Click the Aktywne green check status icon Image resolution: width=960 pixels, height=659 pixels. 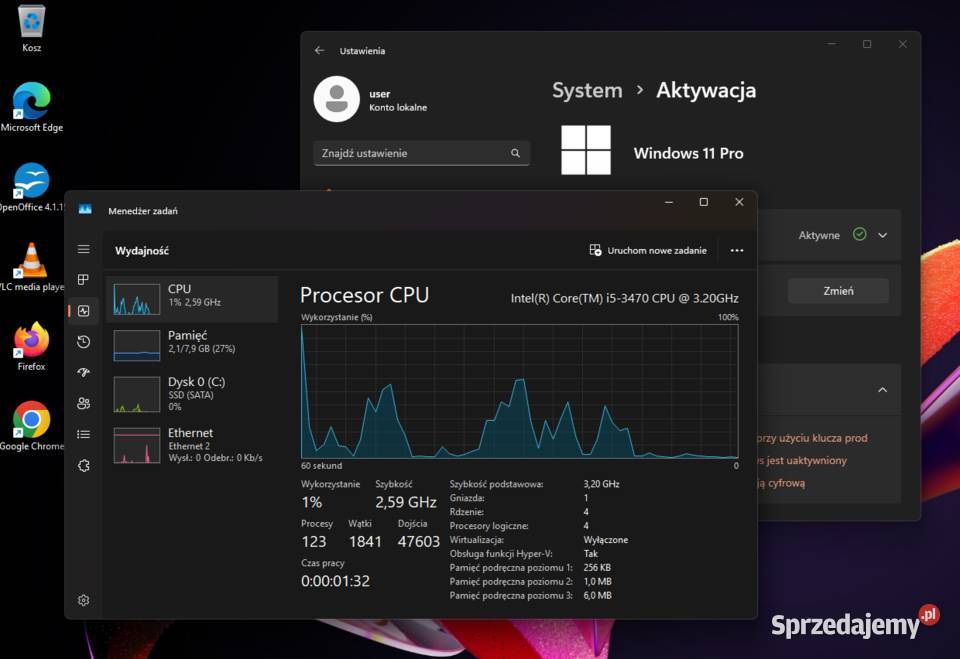tap(860, 234)
